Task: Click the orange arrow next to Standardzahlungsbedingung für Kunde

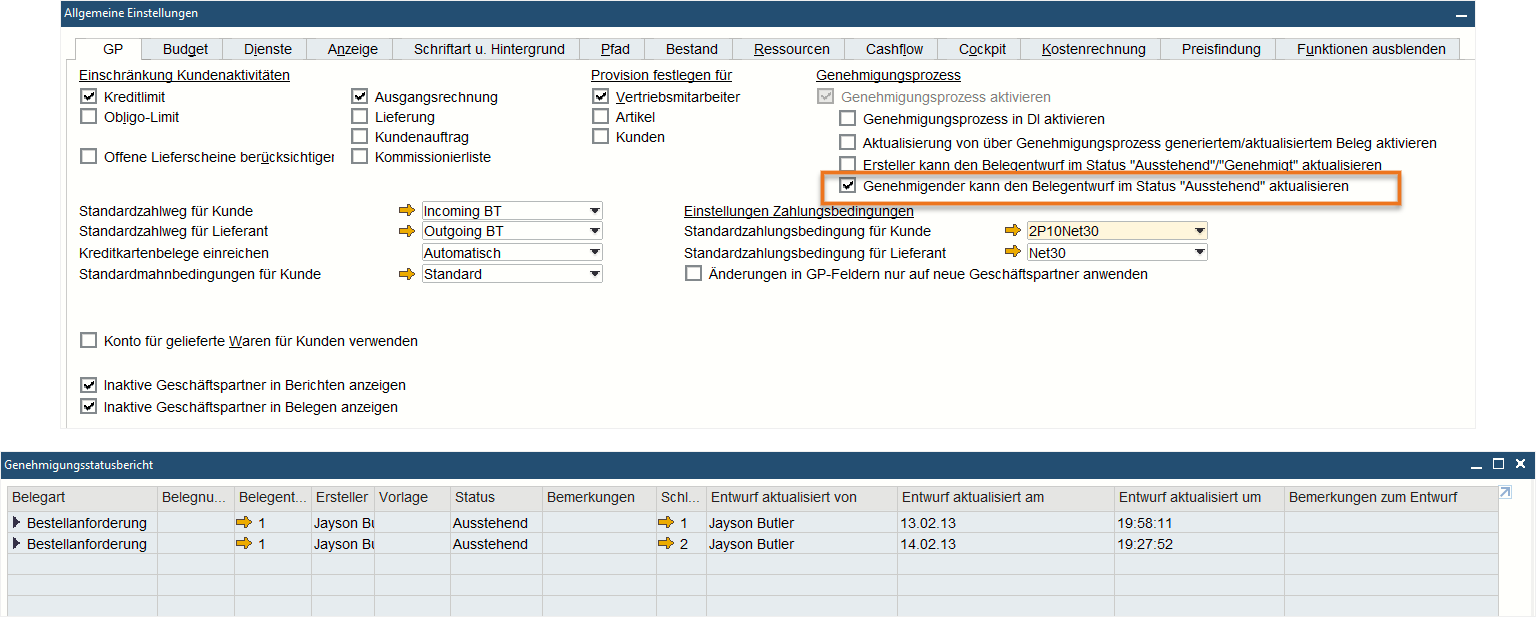Action: coord(1012,230)
